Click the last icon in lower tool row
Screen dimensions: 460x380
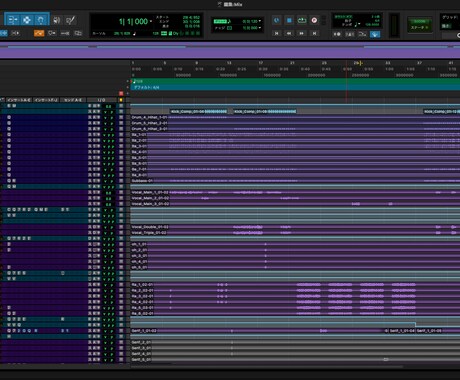click(x=78, y=33)
